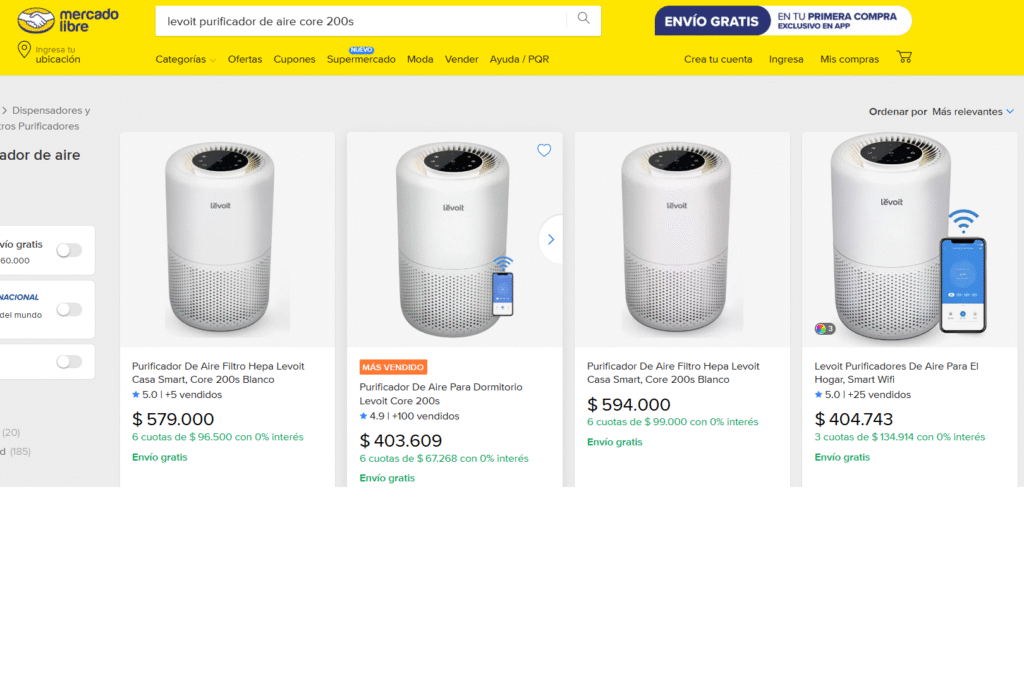Click the Envío gratis app promo banner
Viewport: 1024px width, 681px height.
(x=783, y=20)
